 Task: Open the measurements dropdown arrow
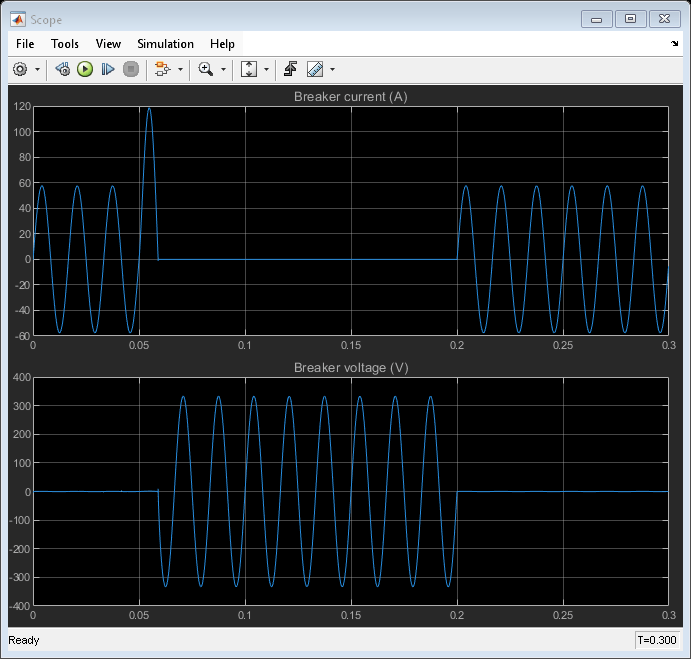click(332, 70)
